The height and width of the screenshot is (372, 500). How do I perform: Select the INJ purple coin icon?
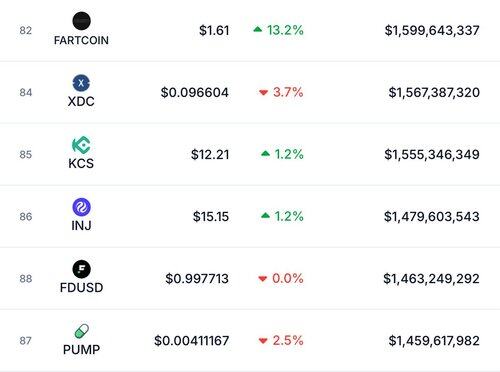tap(81, 207)
